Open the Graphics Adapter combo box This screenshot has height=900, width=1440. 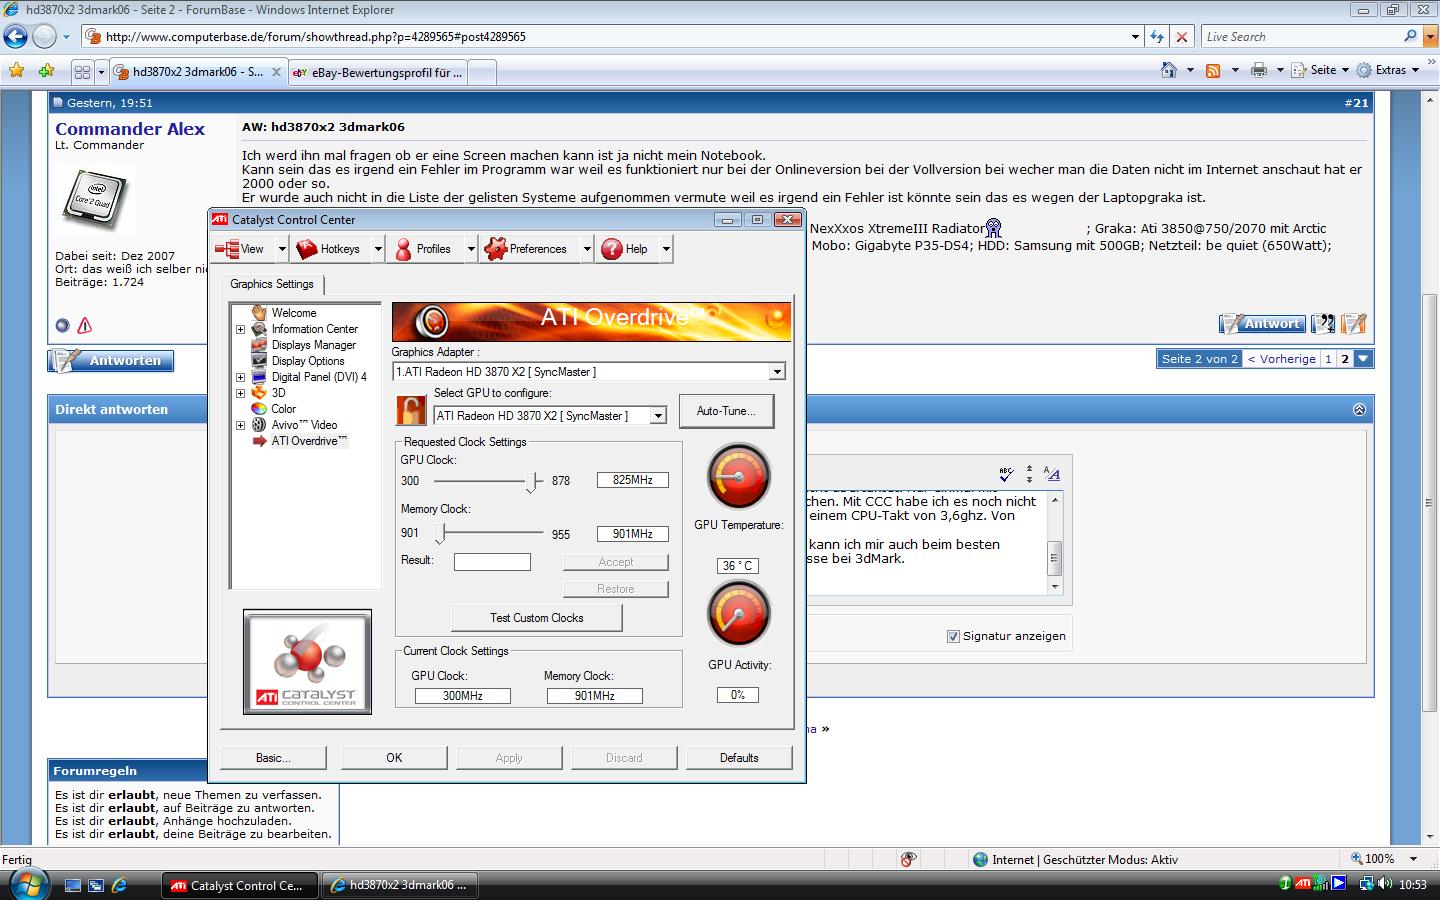click(589, 372)
